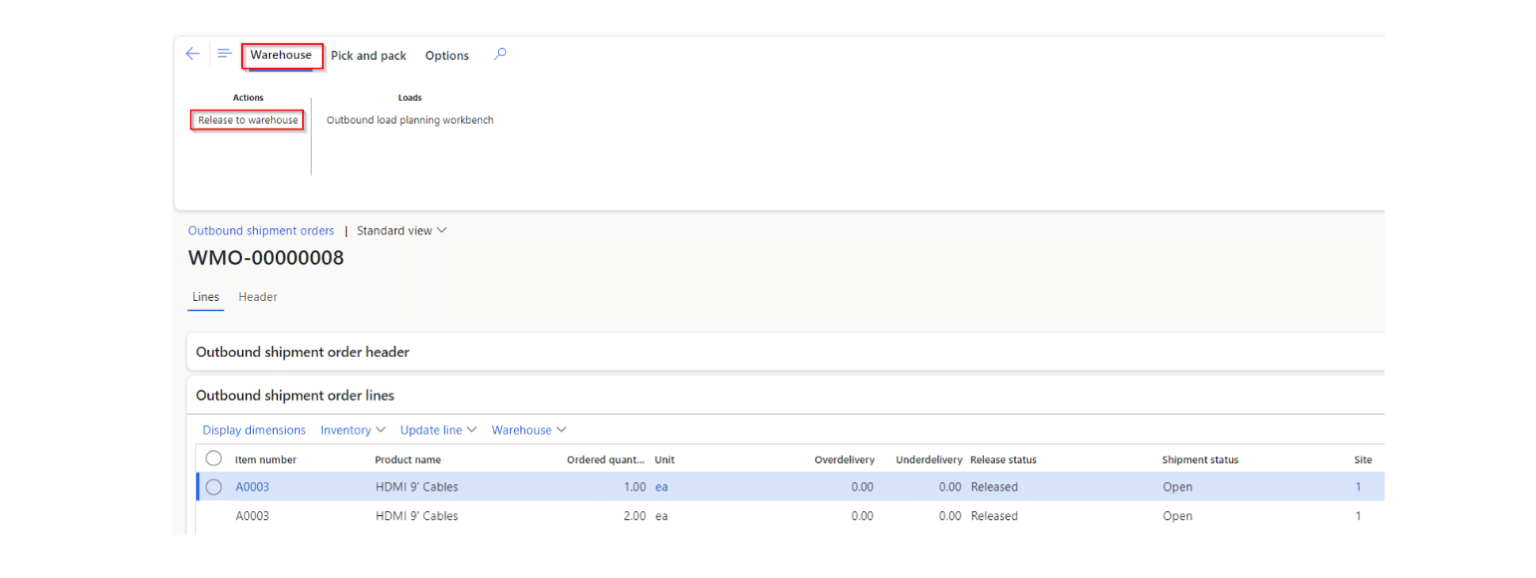
Task: Click the Unit column header
Action: tap(665, 460)
